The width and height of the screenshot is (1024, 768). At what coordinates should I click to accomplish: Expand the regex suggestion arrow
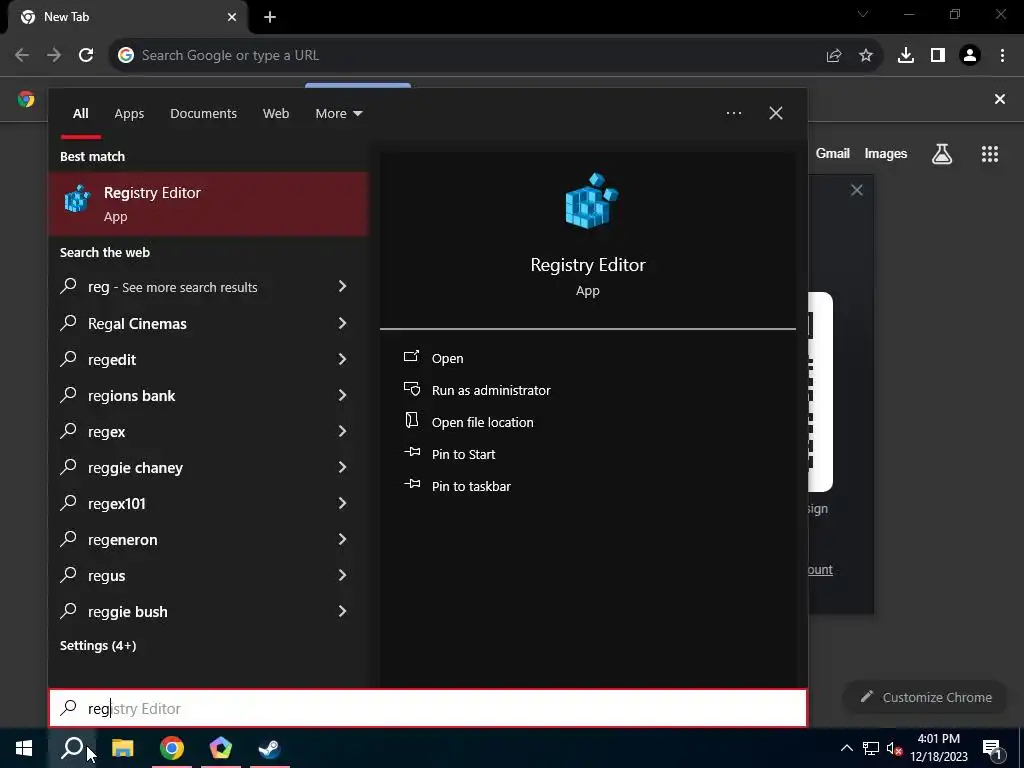tap(342, 430)
